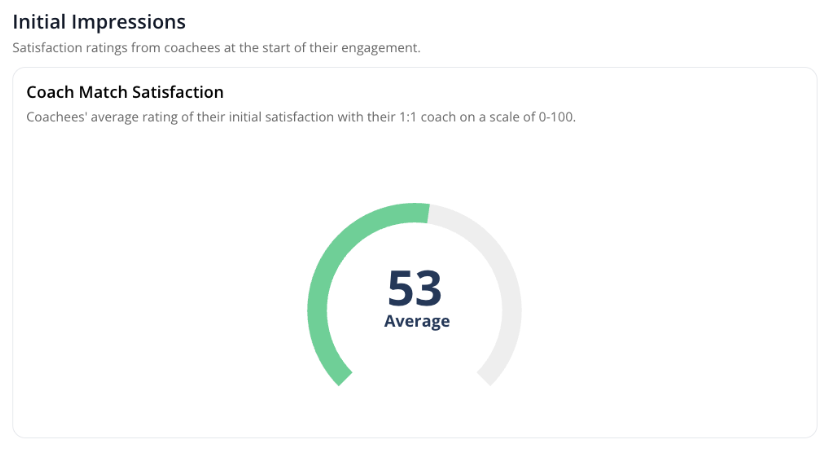Viewport: 834px width, 452px height.
Task: Click the word 'Coach' in the card title
Action: tap(49, 92)
